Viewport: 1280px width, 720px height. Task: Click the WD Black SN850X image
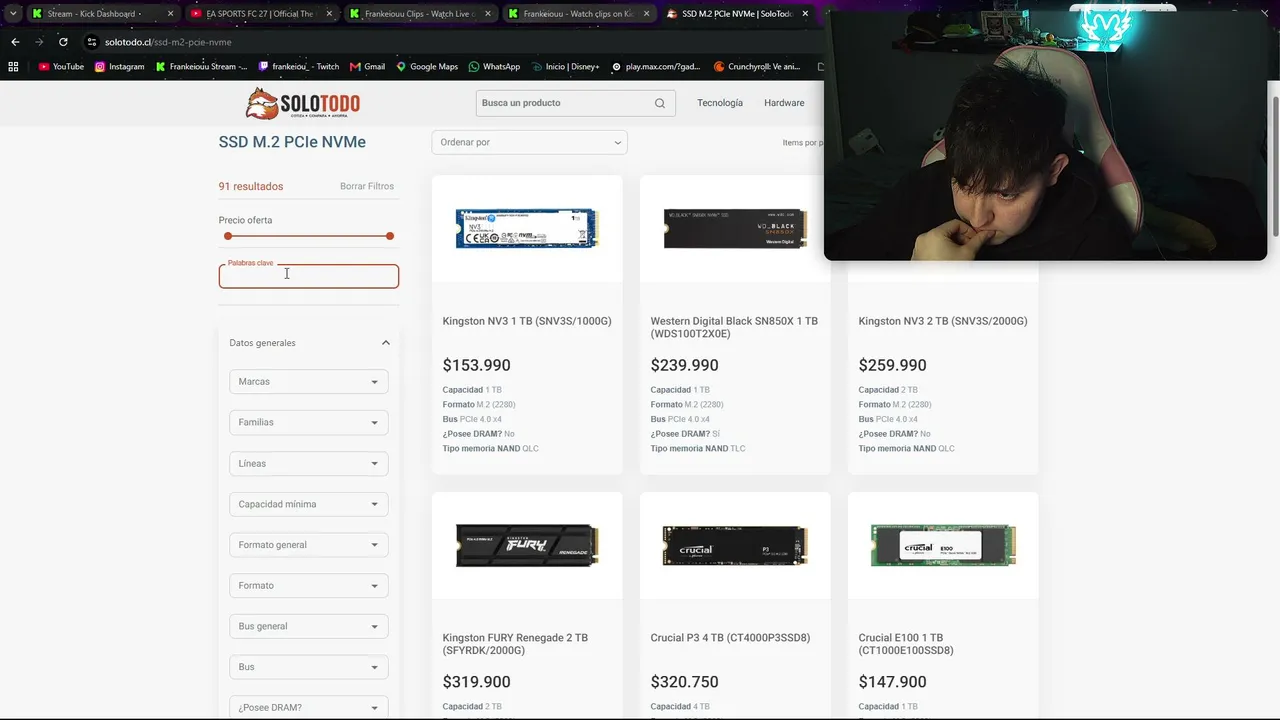(735, 228)
